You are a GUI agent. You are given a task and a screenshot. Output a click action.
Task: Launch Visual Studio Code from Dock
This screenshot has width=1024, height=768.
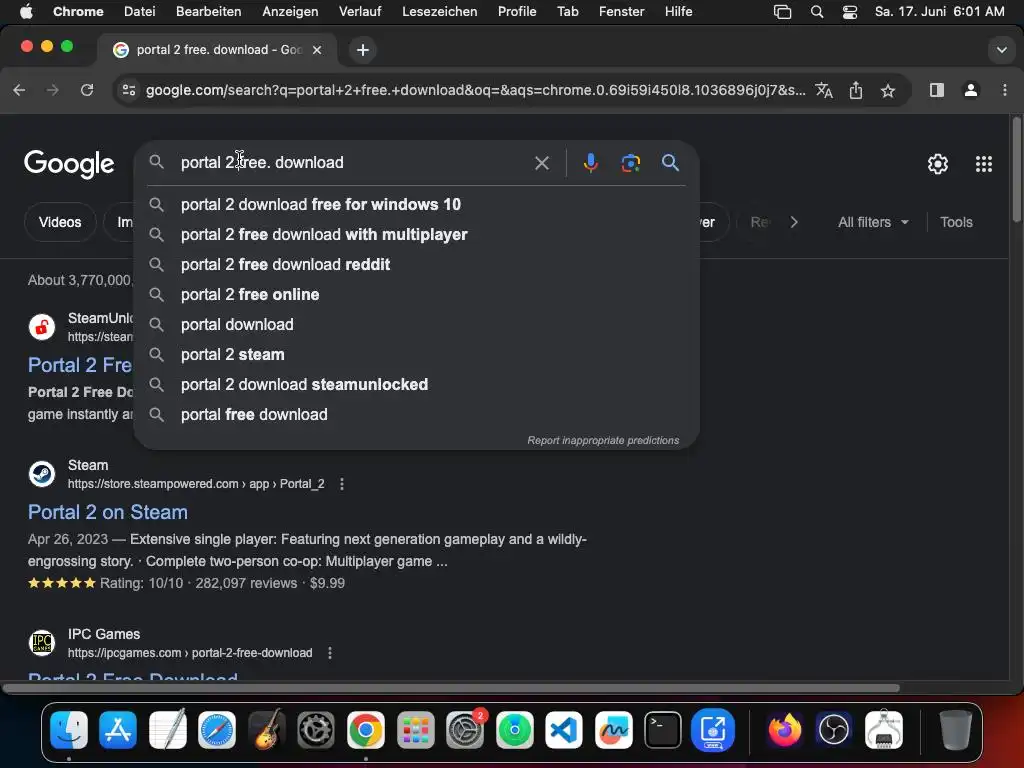[564, 729]
